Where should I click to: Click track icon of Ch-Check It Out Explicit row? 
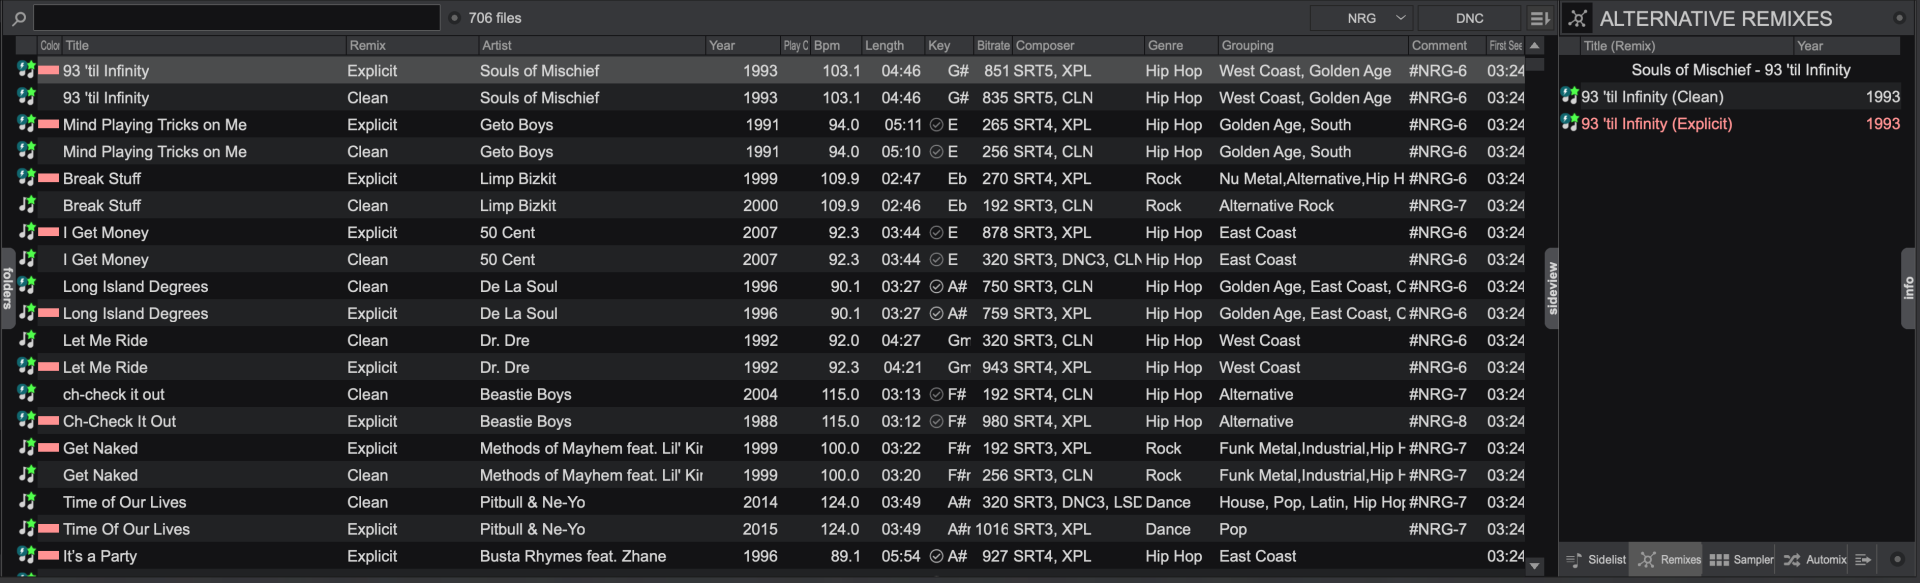click(x=27, y=421)
